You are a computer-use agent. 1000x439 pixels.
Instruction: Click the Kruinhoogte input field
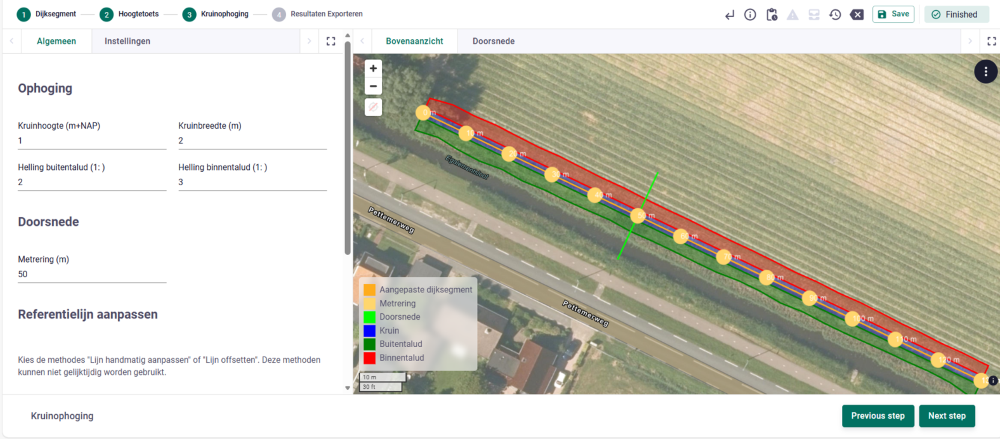[92, 141]
